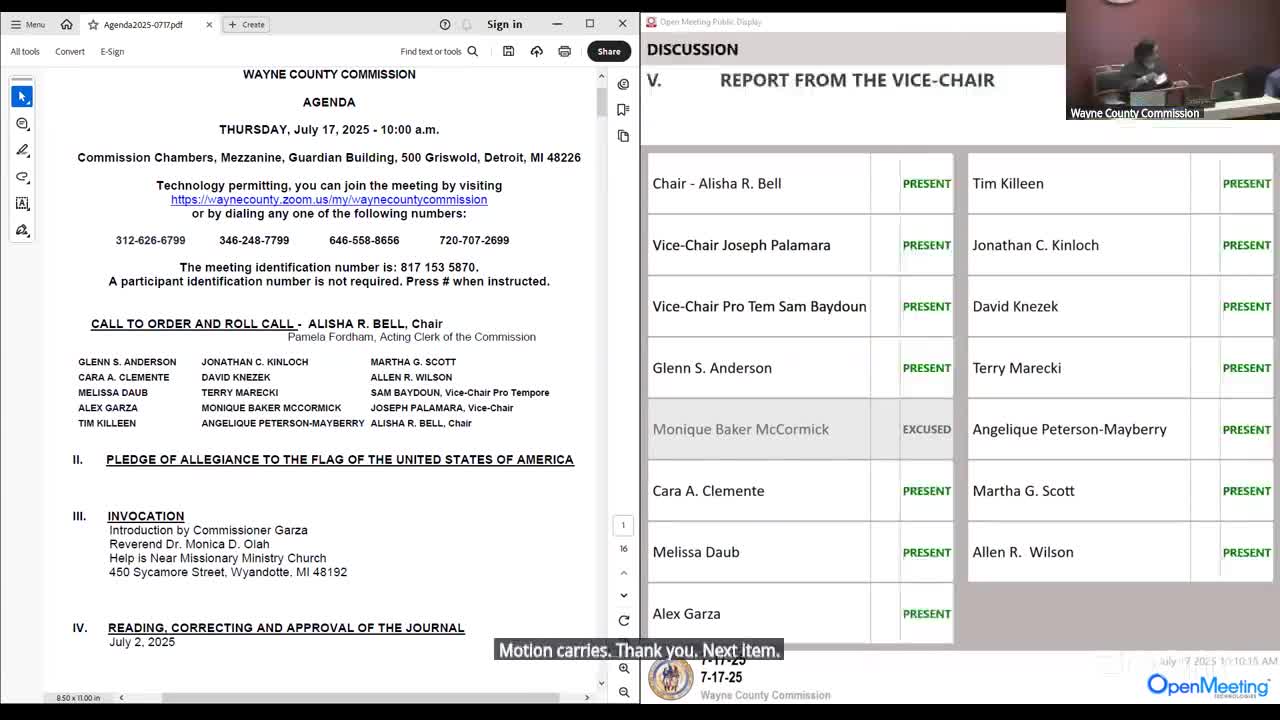The height and width of the screenshot is (720, 1280).
Task: Print the document using the printer icon
Action: coord(565,51)
